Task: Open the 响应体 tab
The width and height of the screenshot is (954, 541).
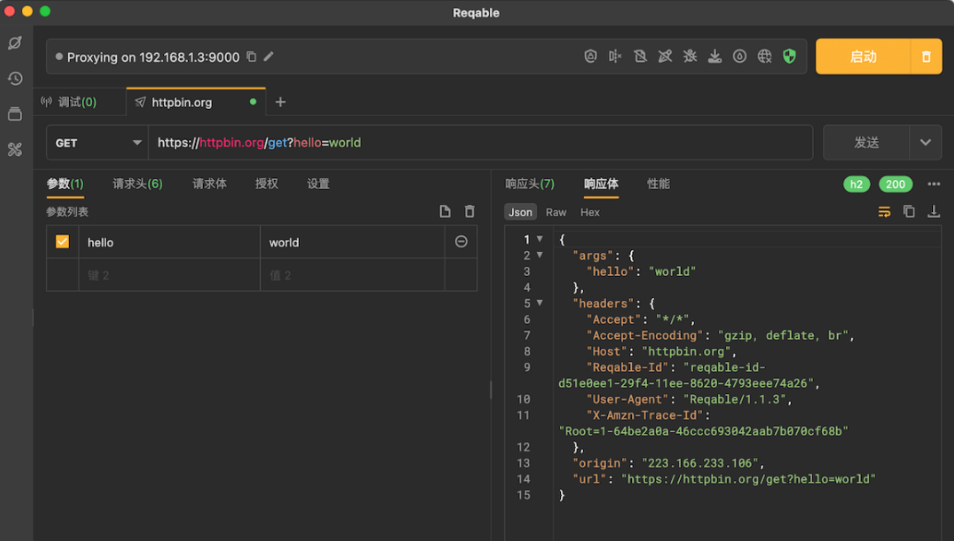Action: [601, 184]
